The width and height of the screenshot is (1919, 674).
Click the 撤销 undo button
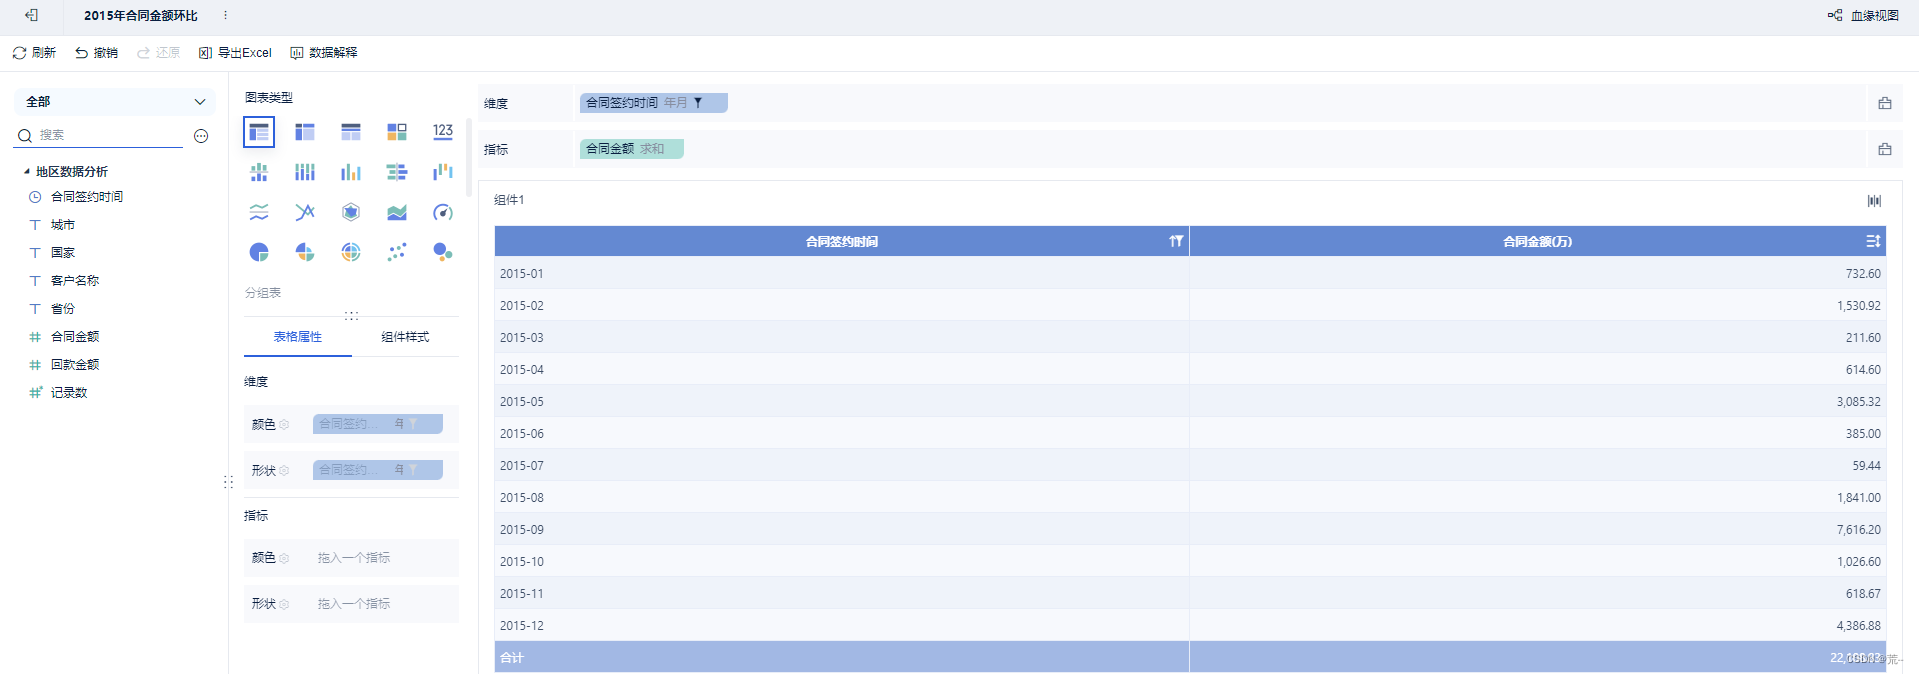(x=96, y=53)
